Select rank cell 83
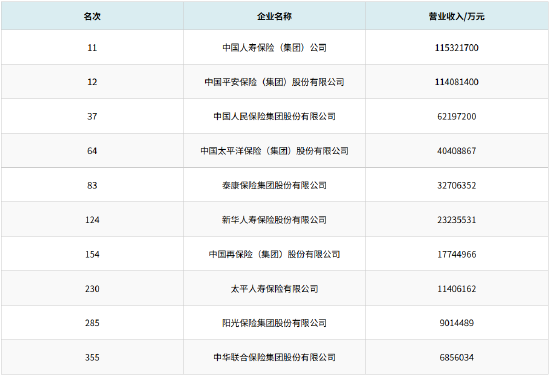The width and height of the screenshot is (550, 376). click(92, 185)
